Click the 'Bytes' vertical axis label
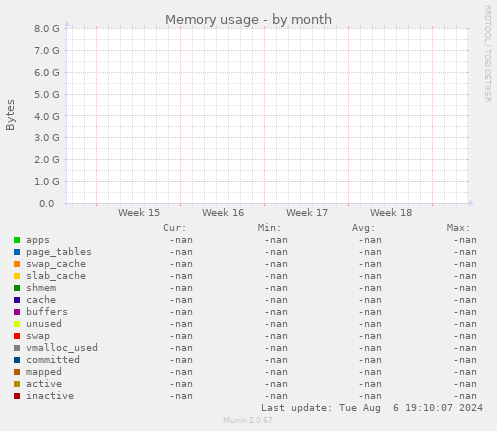497x431 pixels. [x=10, y=115]
